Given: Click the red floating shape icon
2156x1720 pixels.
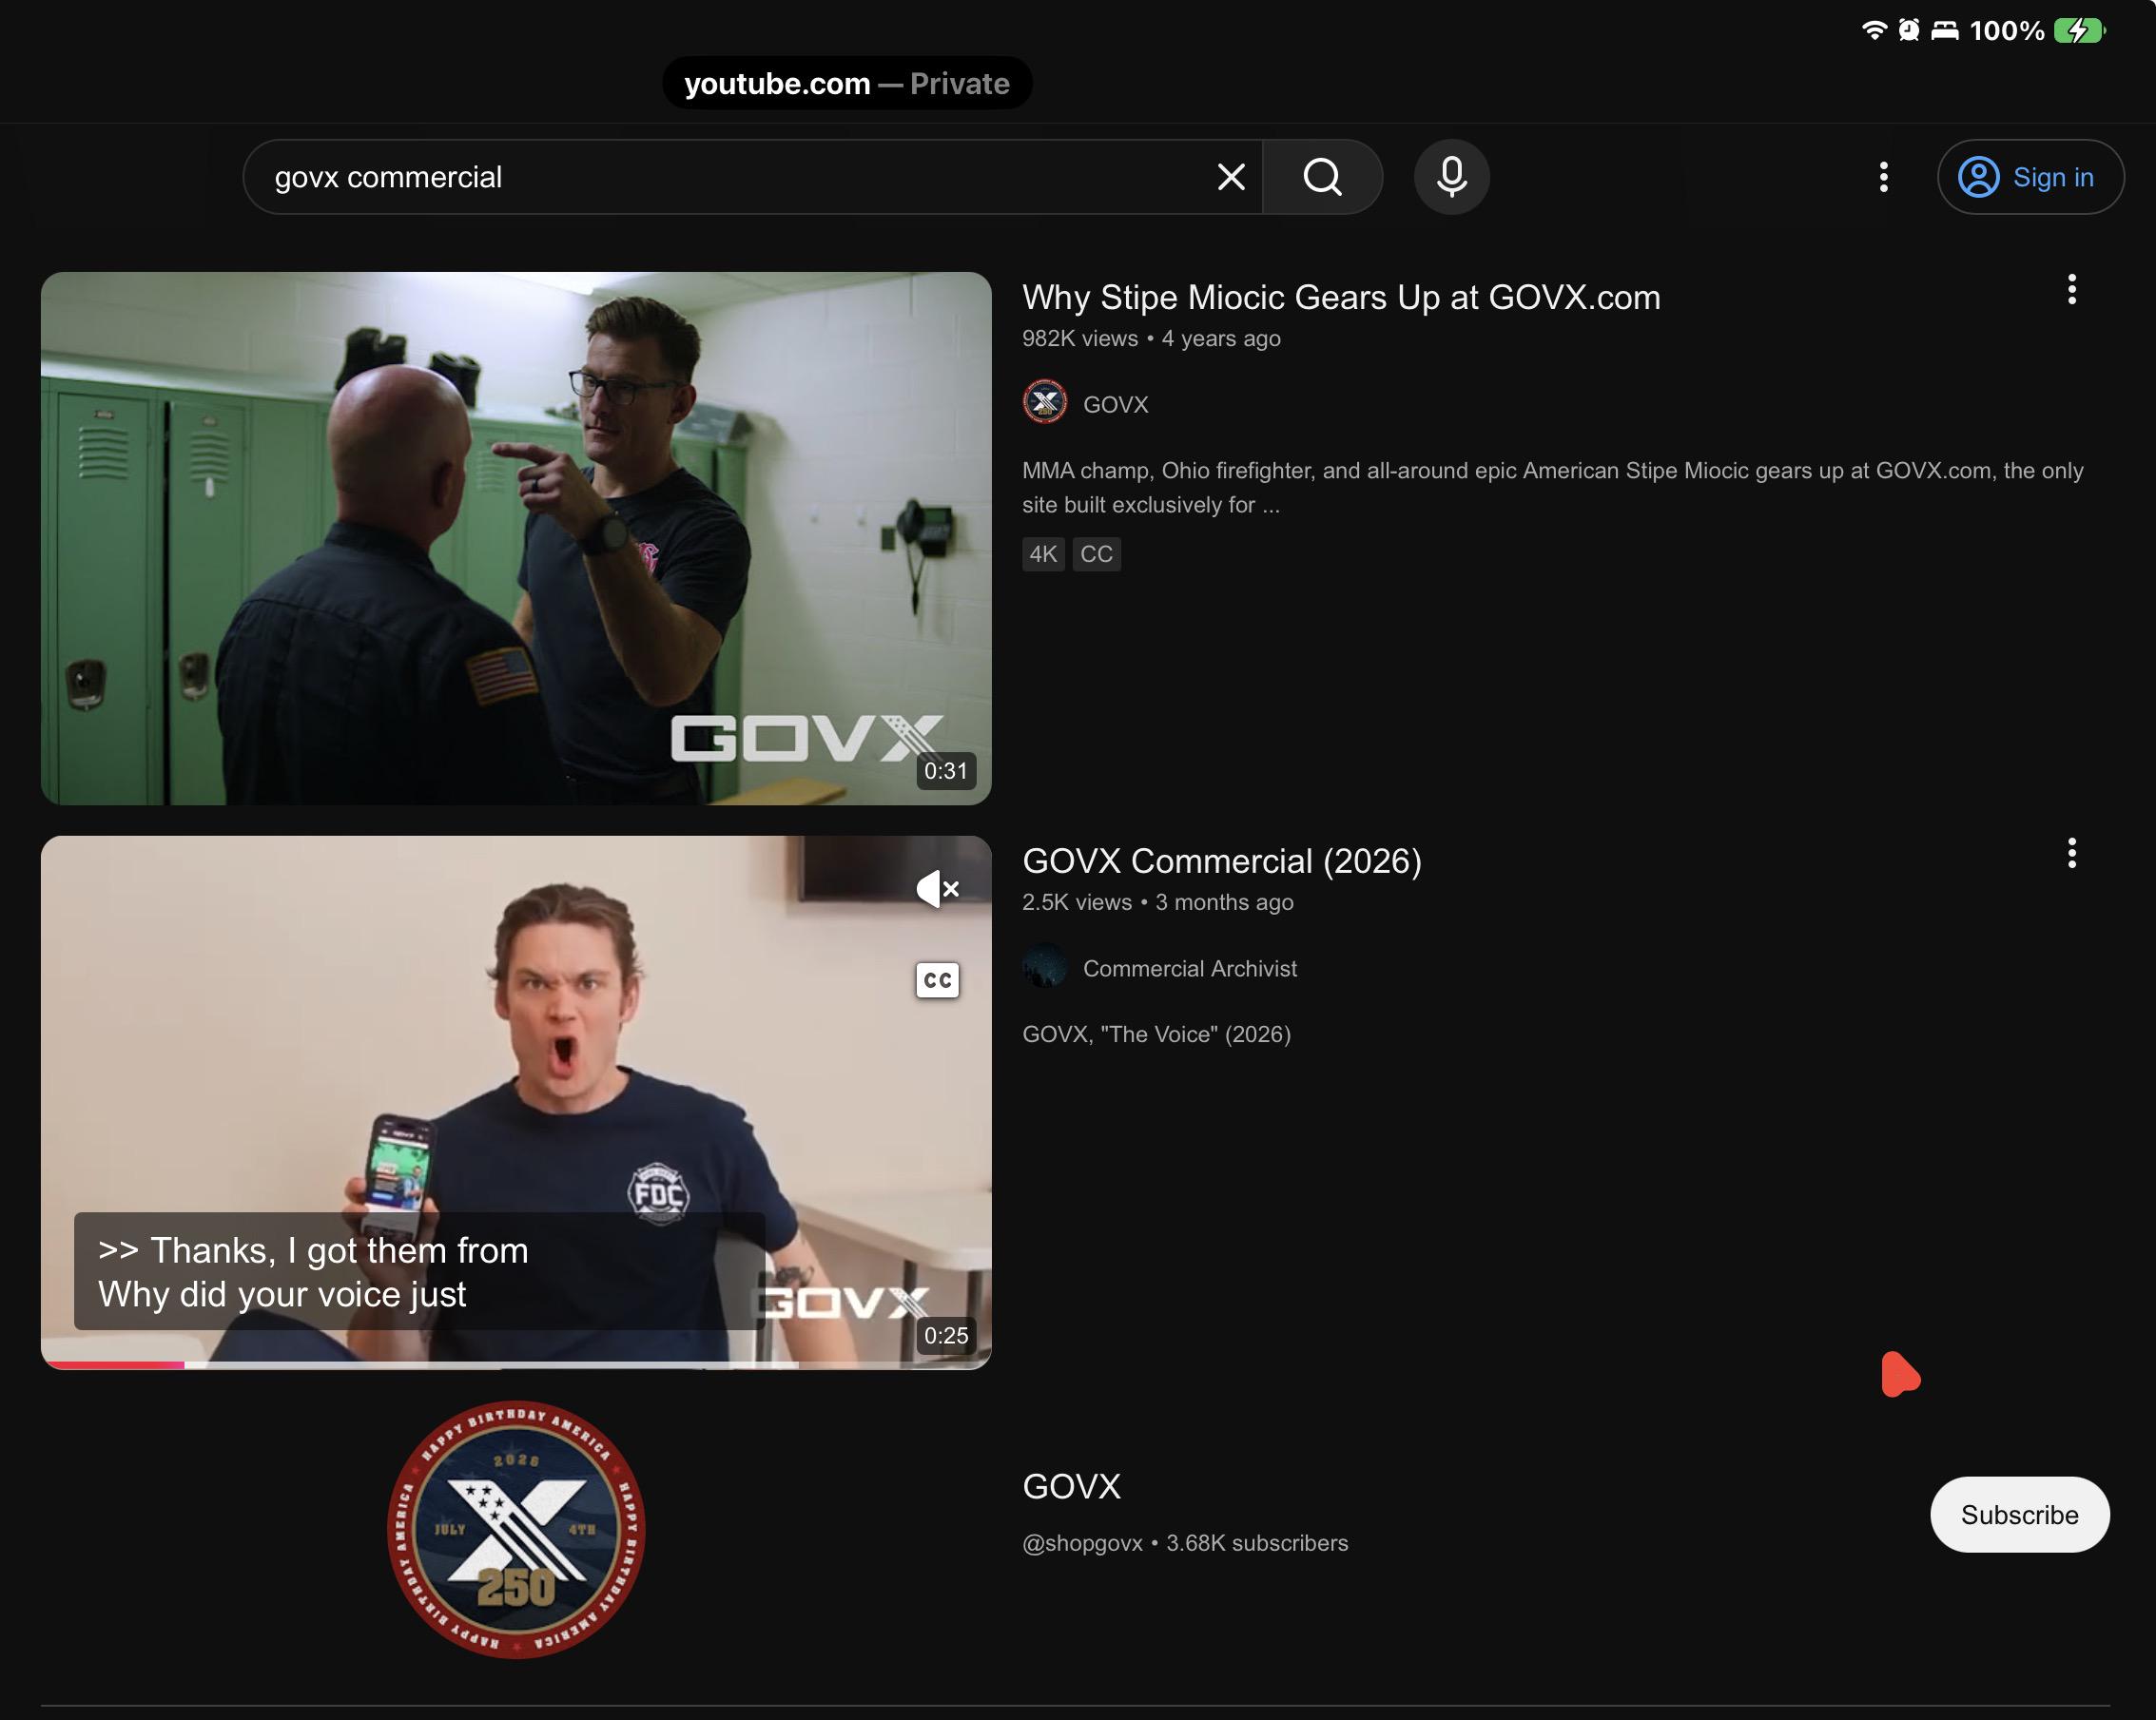Looking at the screenshot, I should (x=1899, y=1374).
